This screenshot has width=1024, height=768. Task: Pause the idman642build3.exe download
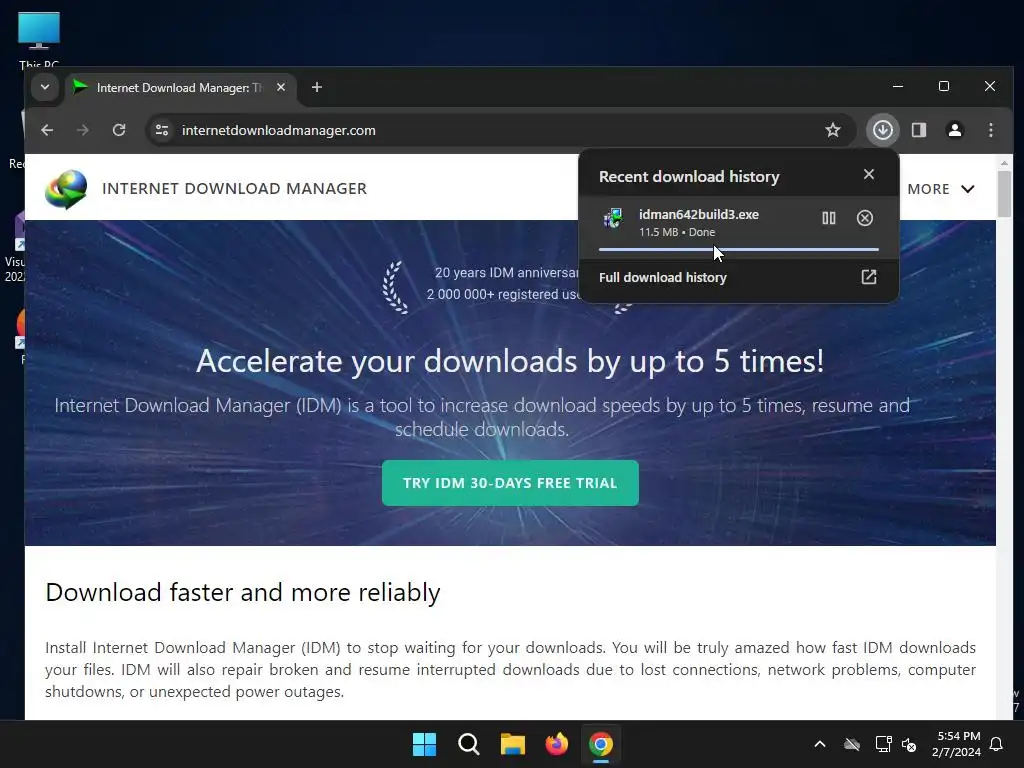[829, 218]
